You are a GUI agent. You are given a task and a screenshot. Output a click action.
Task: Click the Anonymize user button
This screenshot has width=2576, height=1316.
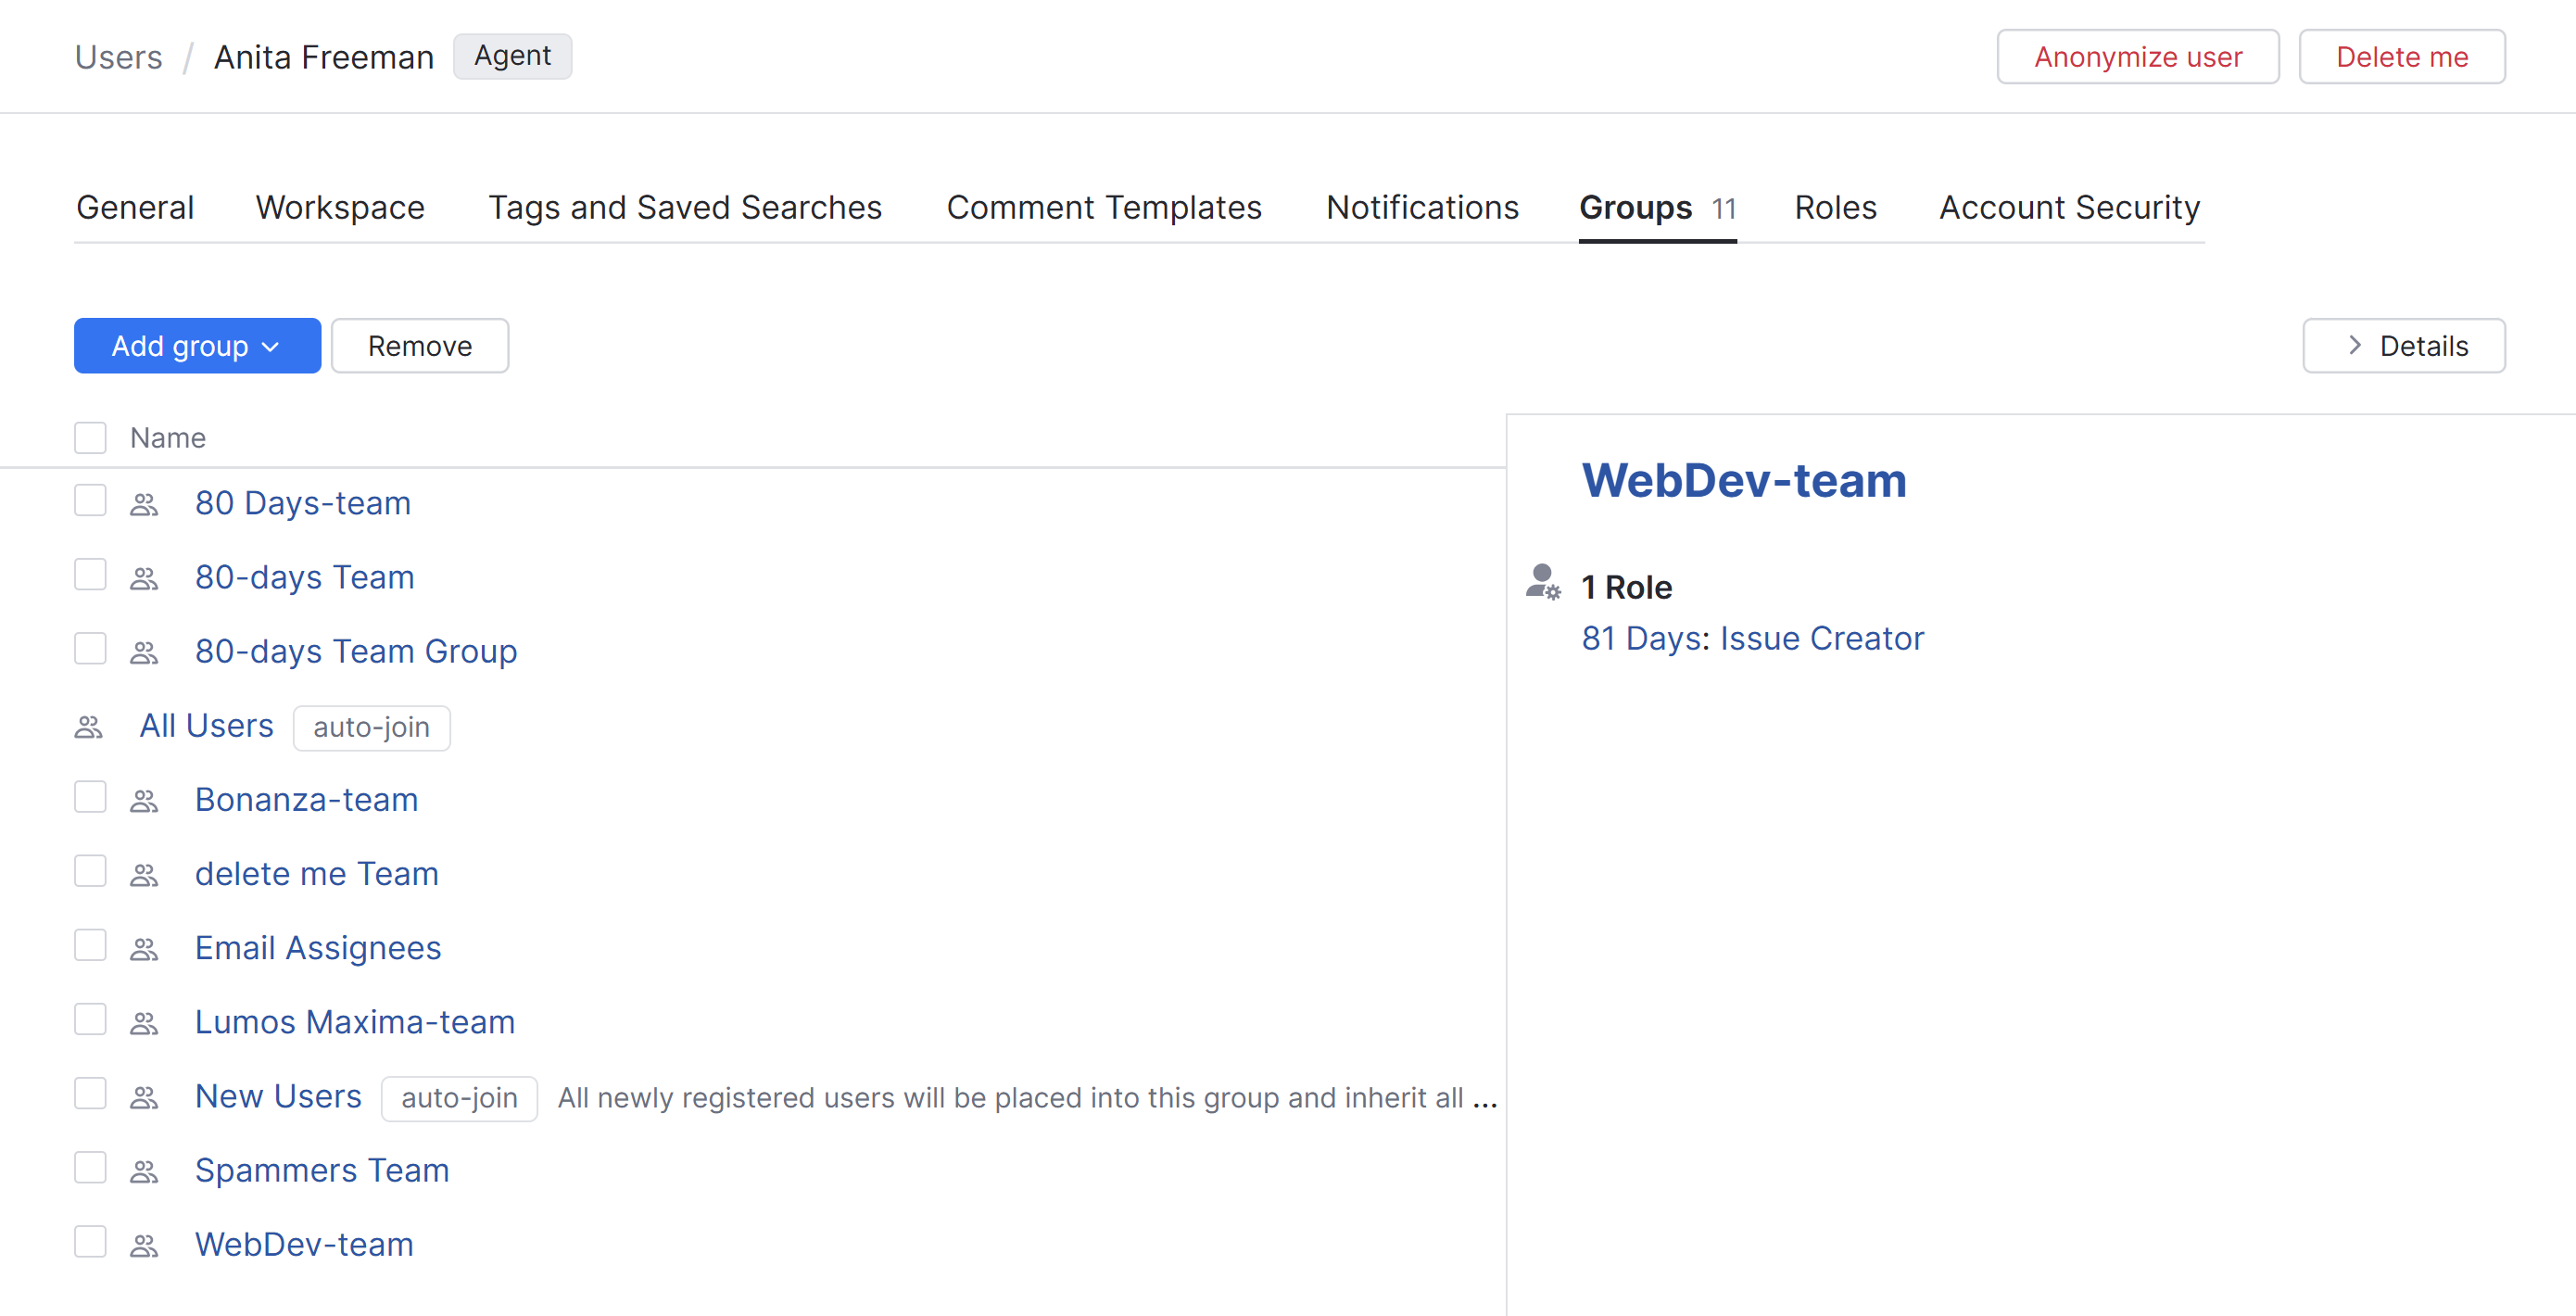tap(2138, 56)
